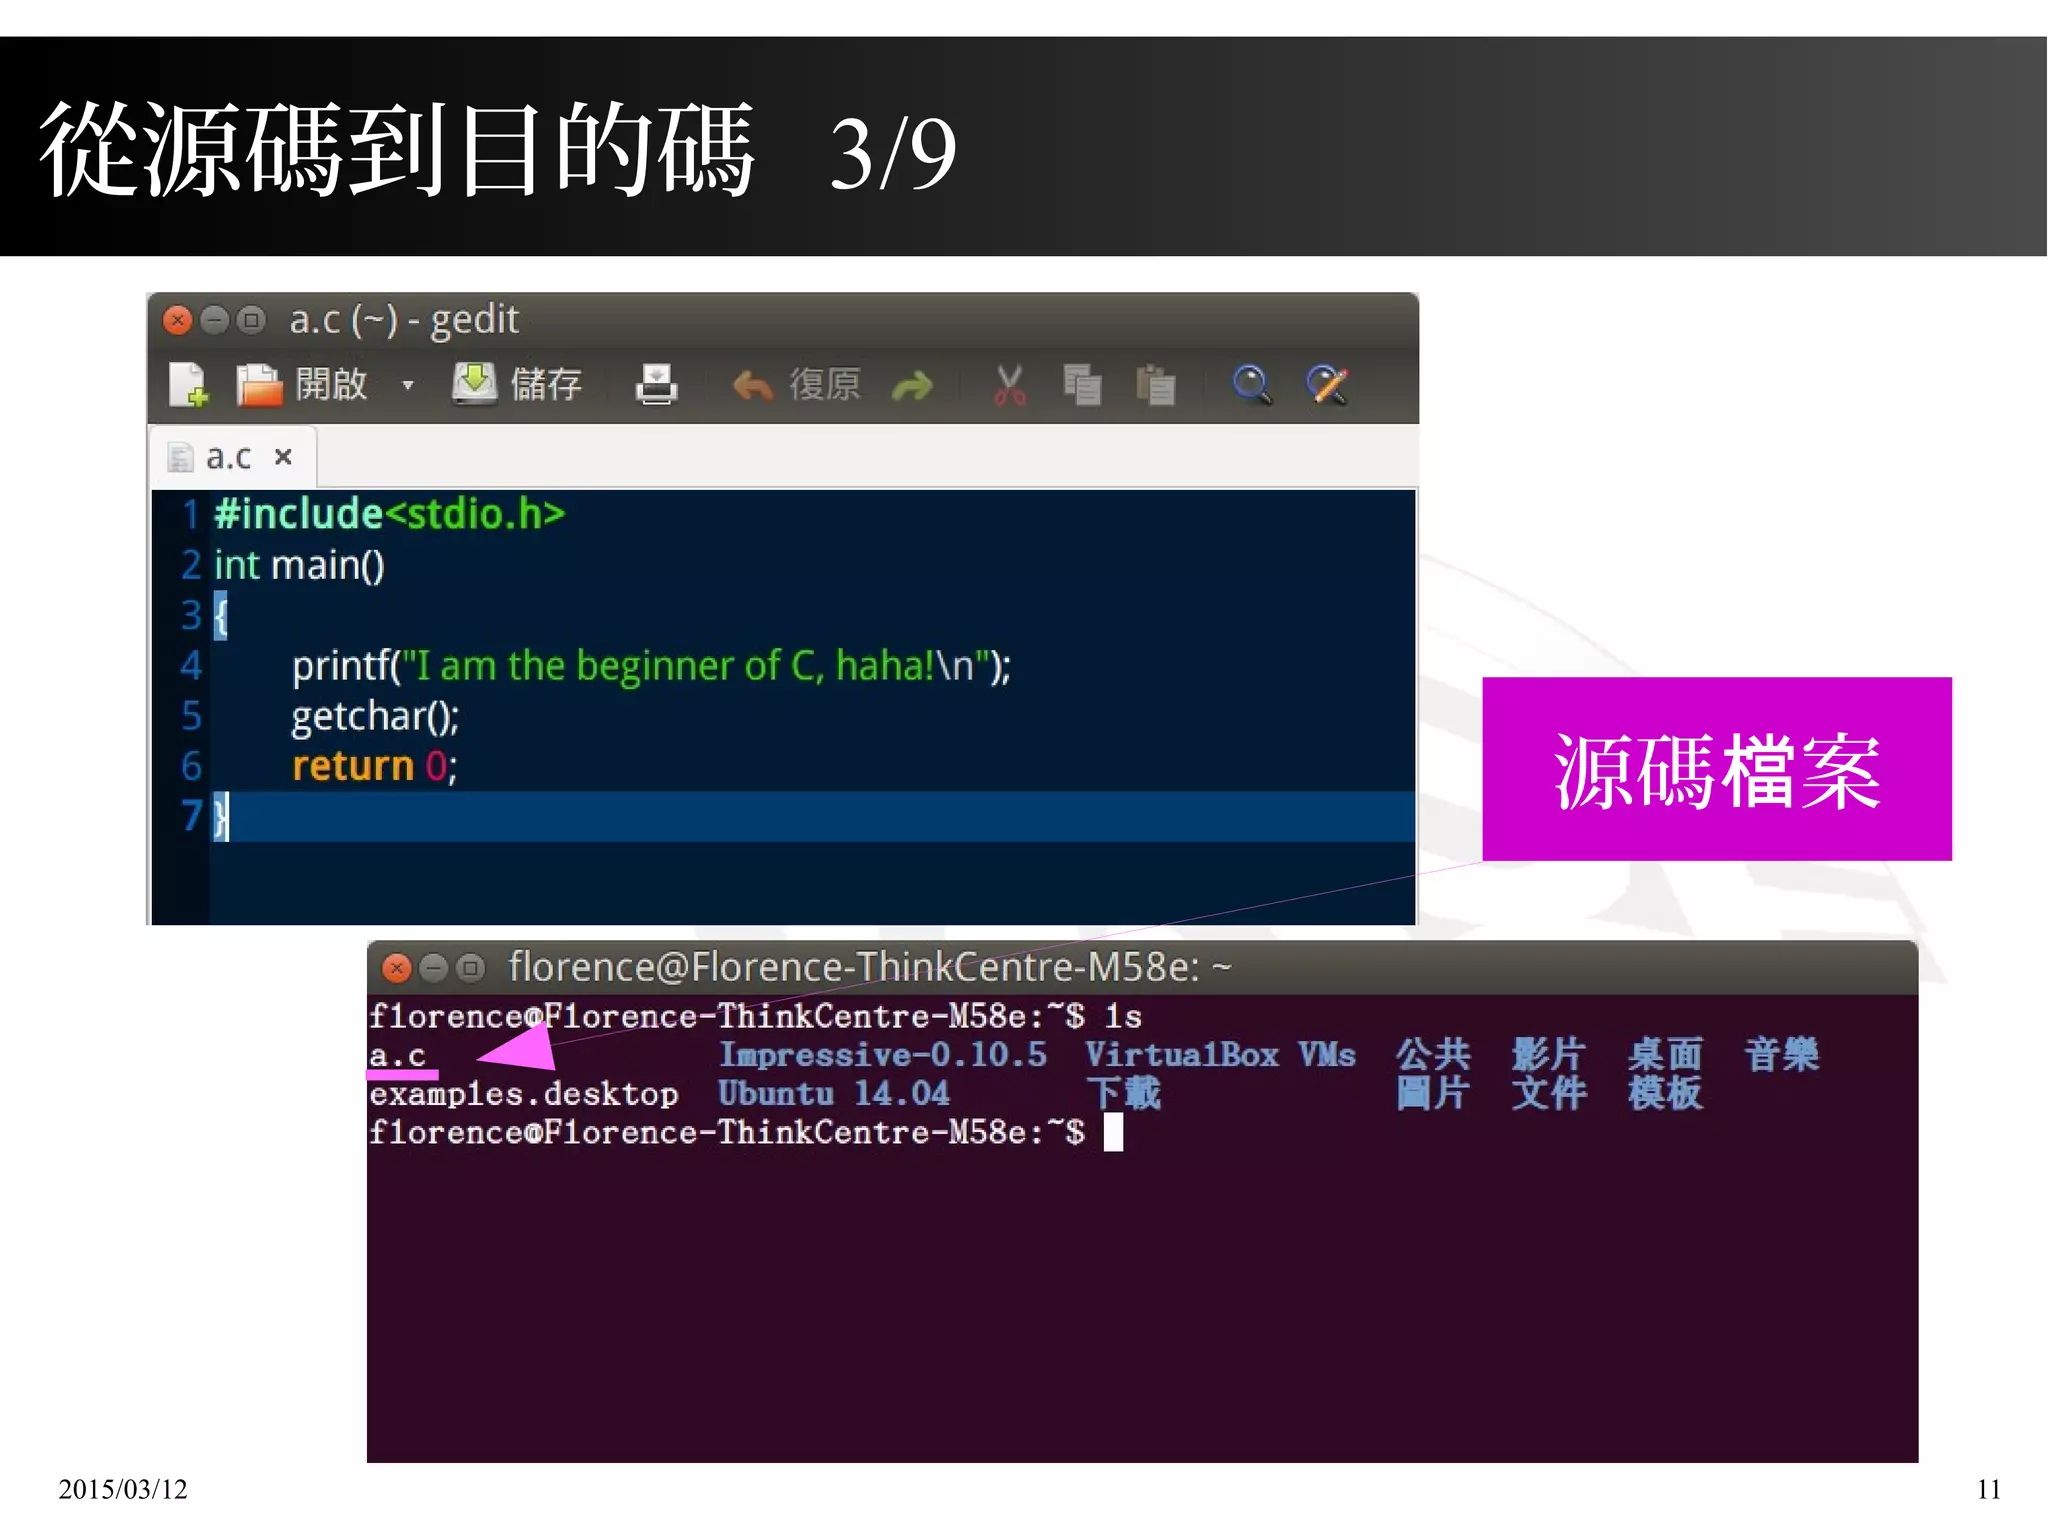This screenshot has width=2048, height=1535.
Task: Click the gedit title a.c (~) - gedit
Action: point(404,320)
